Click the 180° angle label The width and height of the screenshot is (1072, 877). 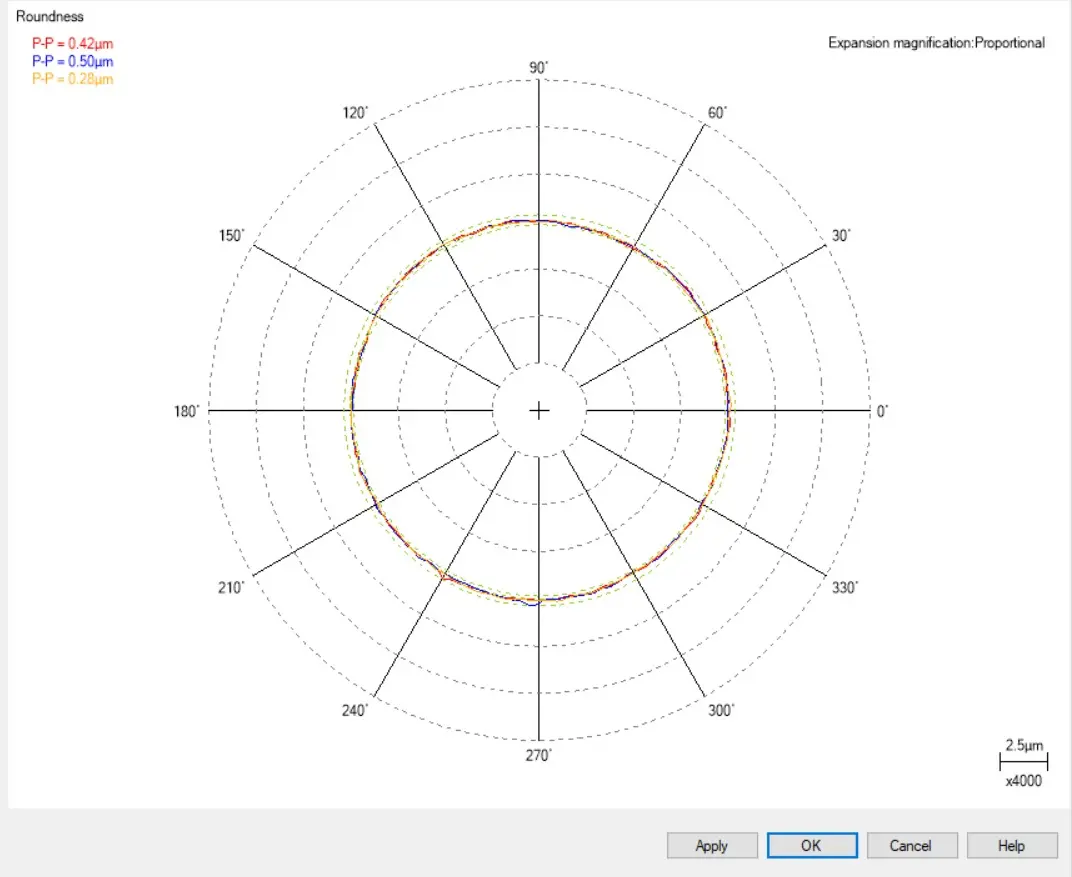(x=187, y=411)
